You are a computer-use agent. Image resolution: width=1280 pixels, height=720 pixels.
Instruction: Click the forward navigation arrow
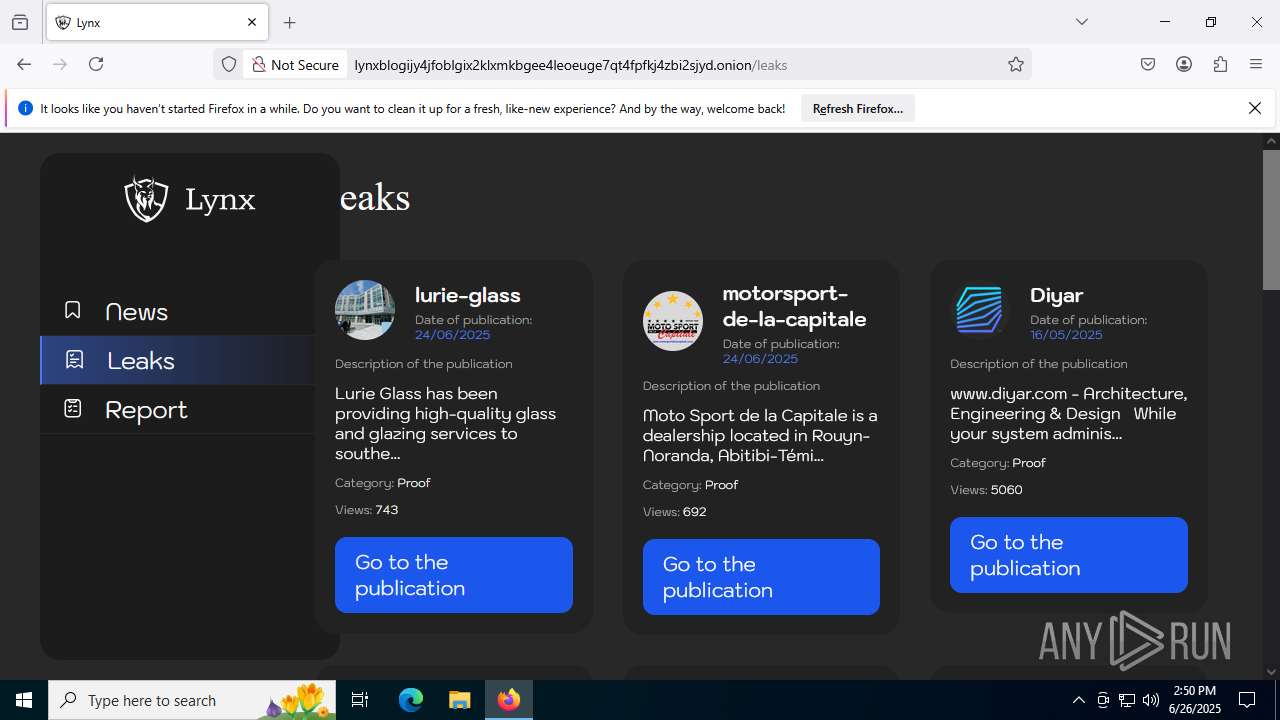click(x=60, y=64)
